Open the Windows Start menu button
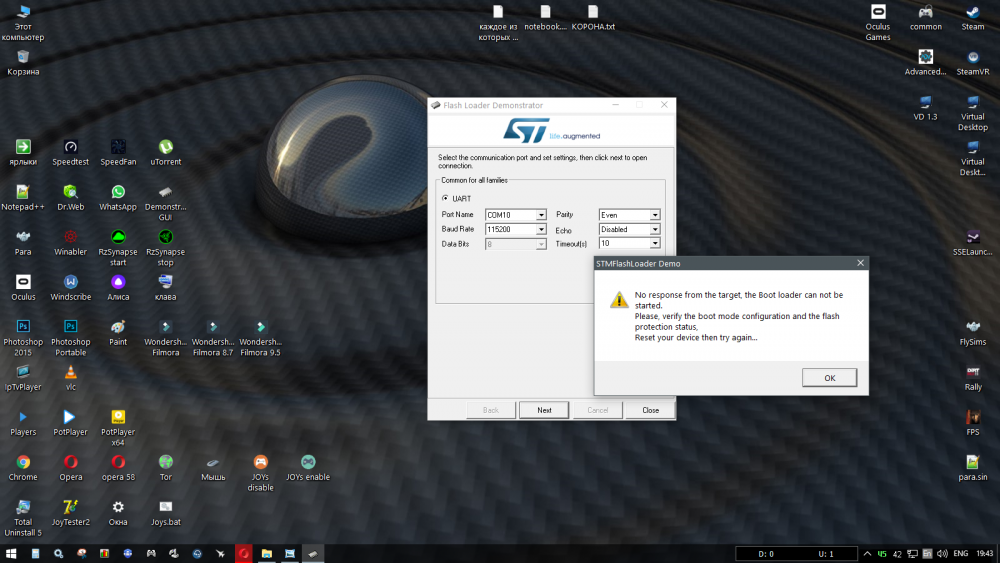 [x=11, y=553]
